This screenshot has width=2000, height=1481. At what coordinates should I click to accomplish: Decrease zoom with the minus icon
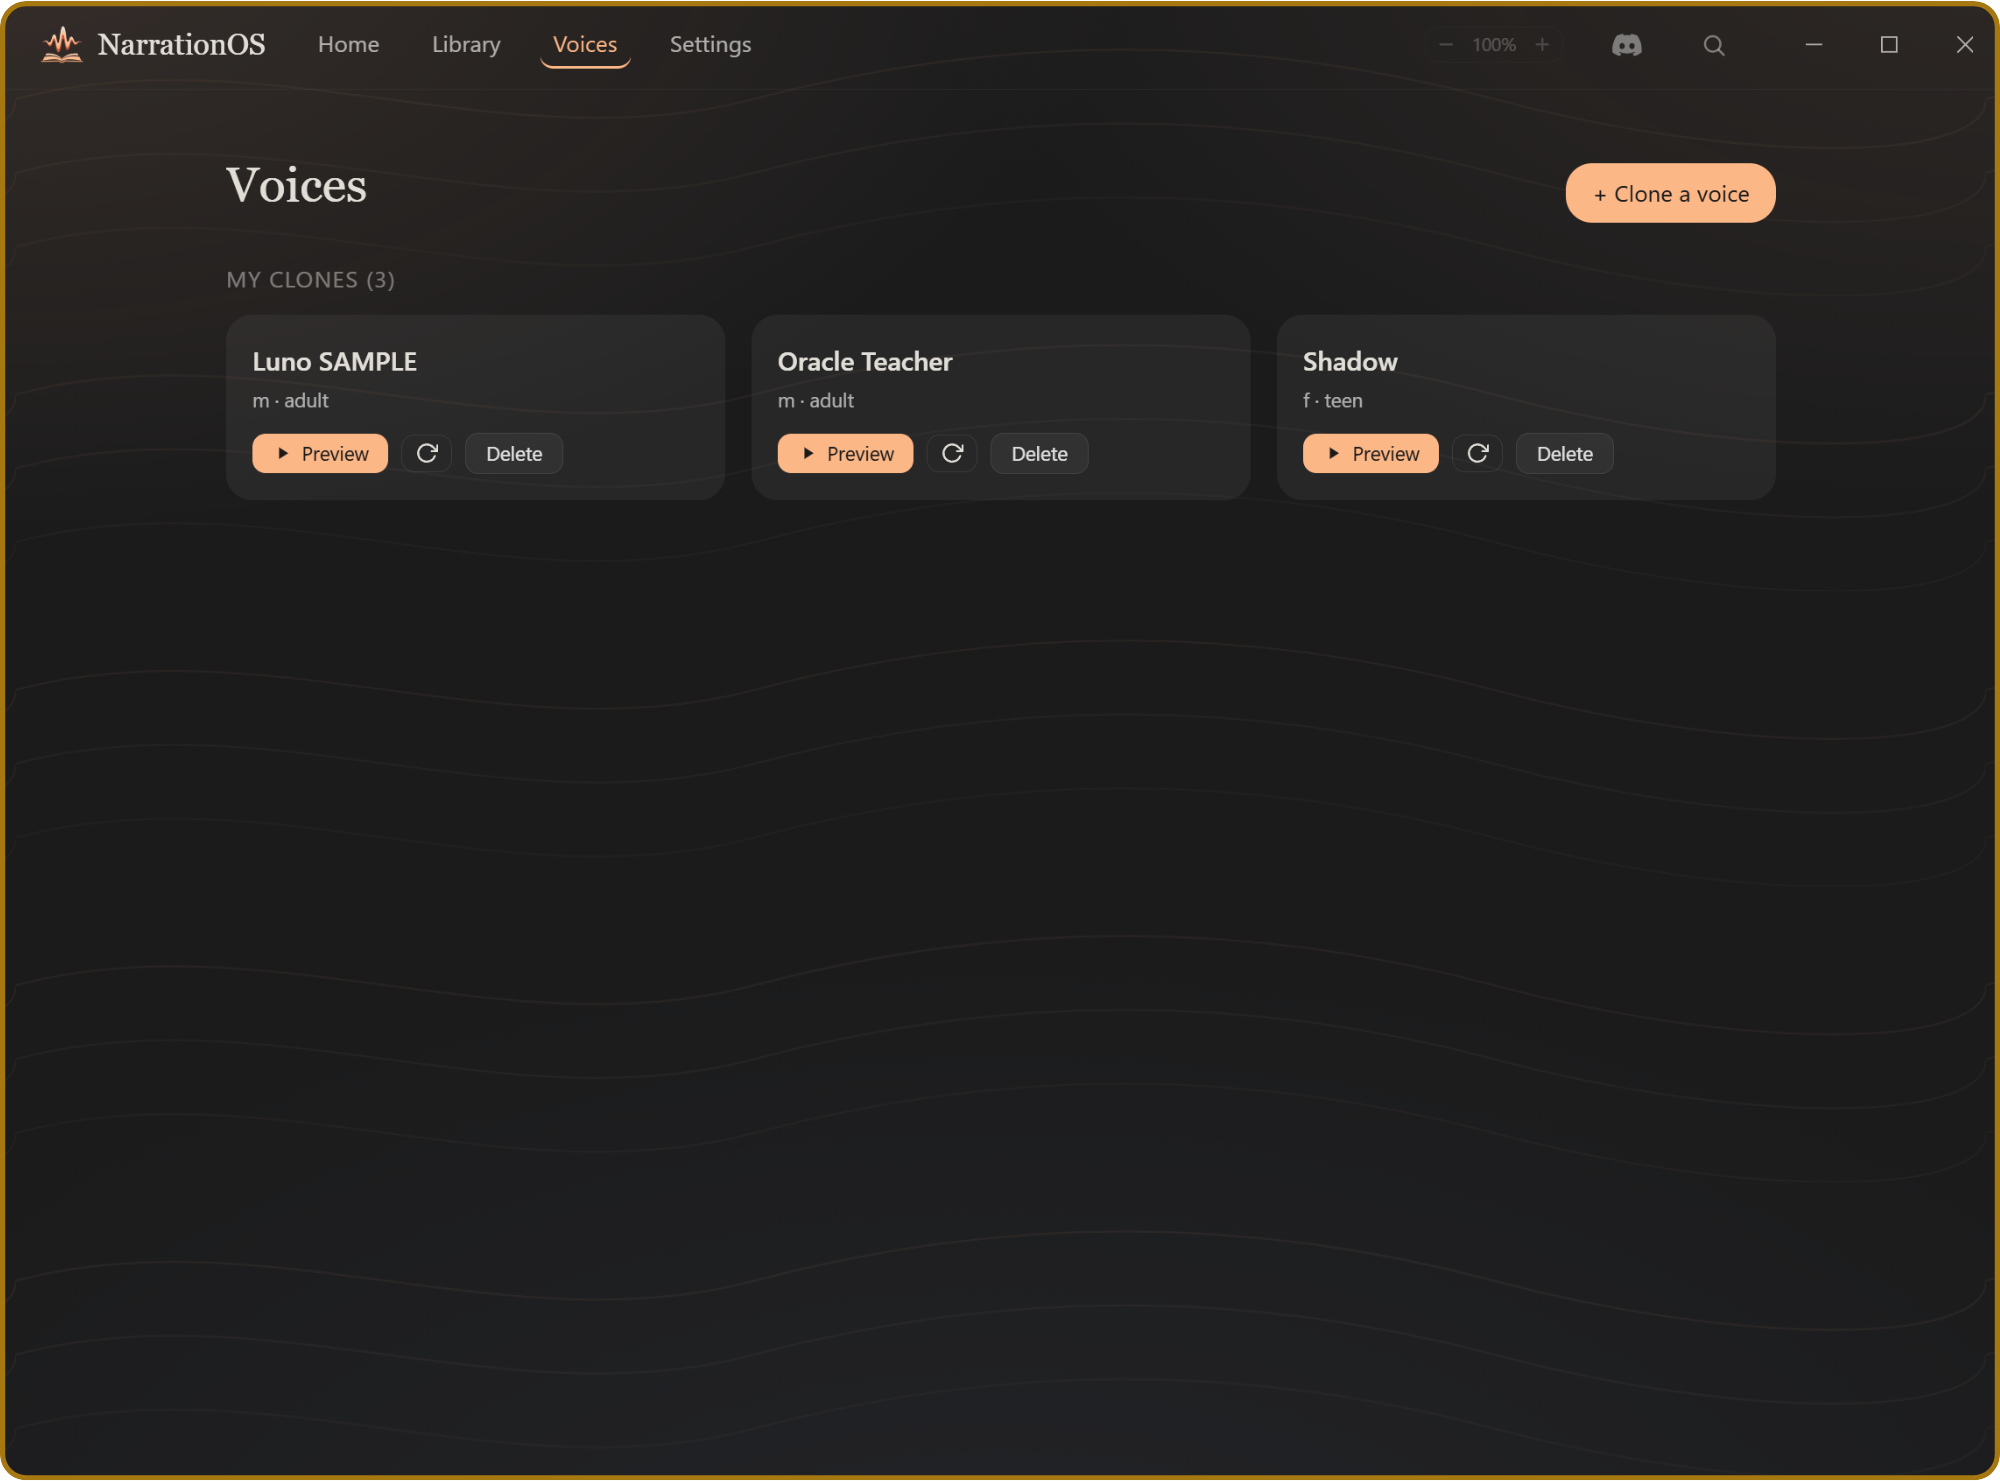coord(1446,45)
